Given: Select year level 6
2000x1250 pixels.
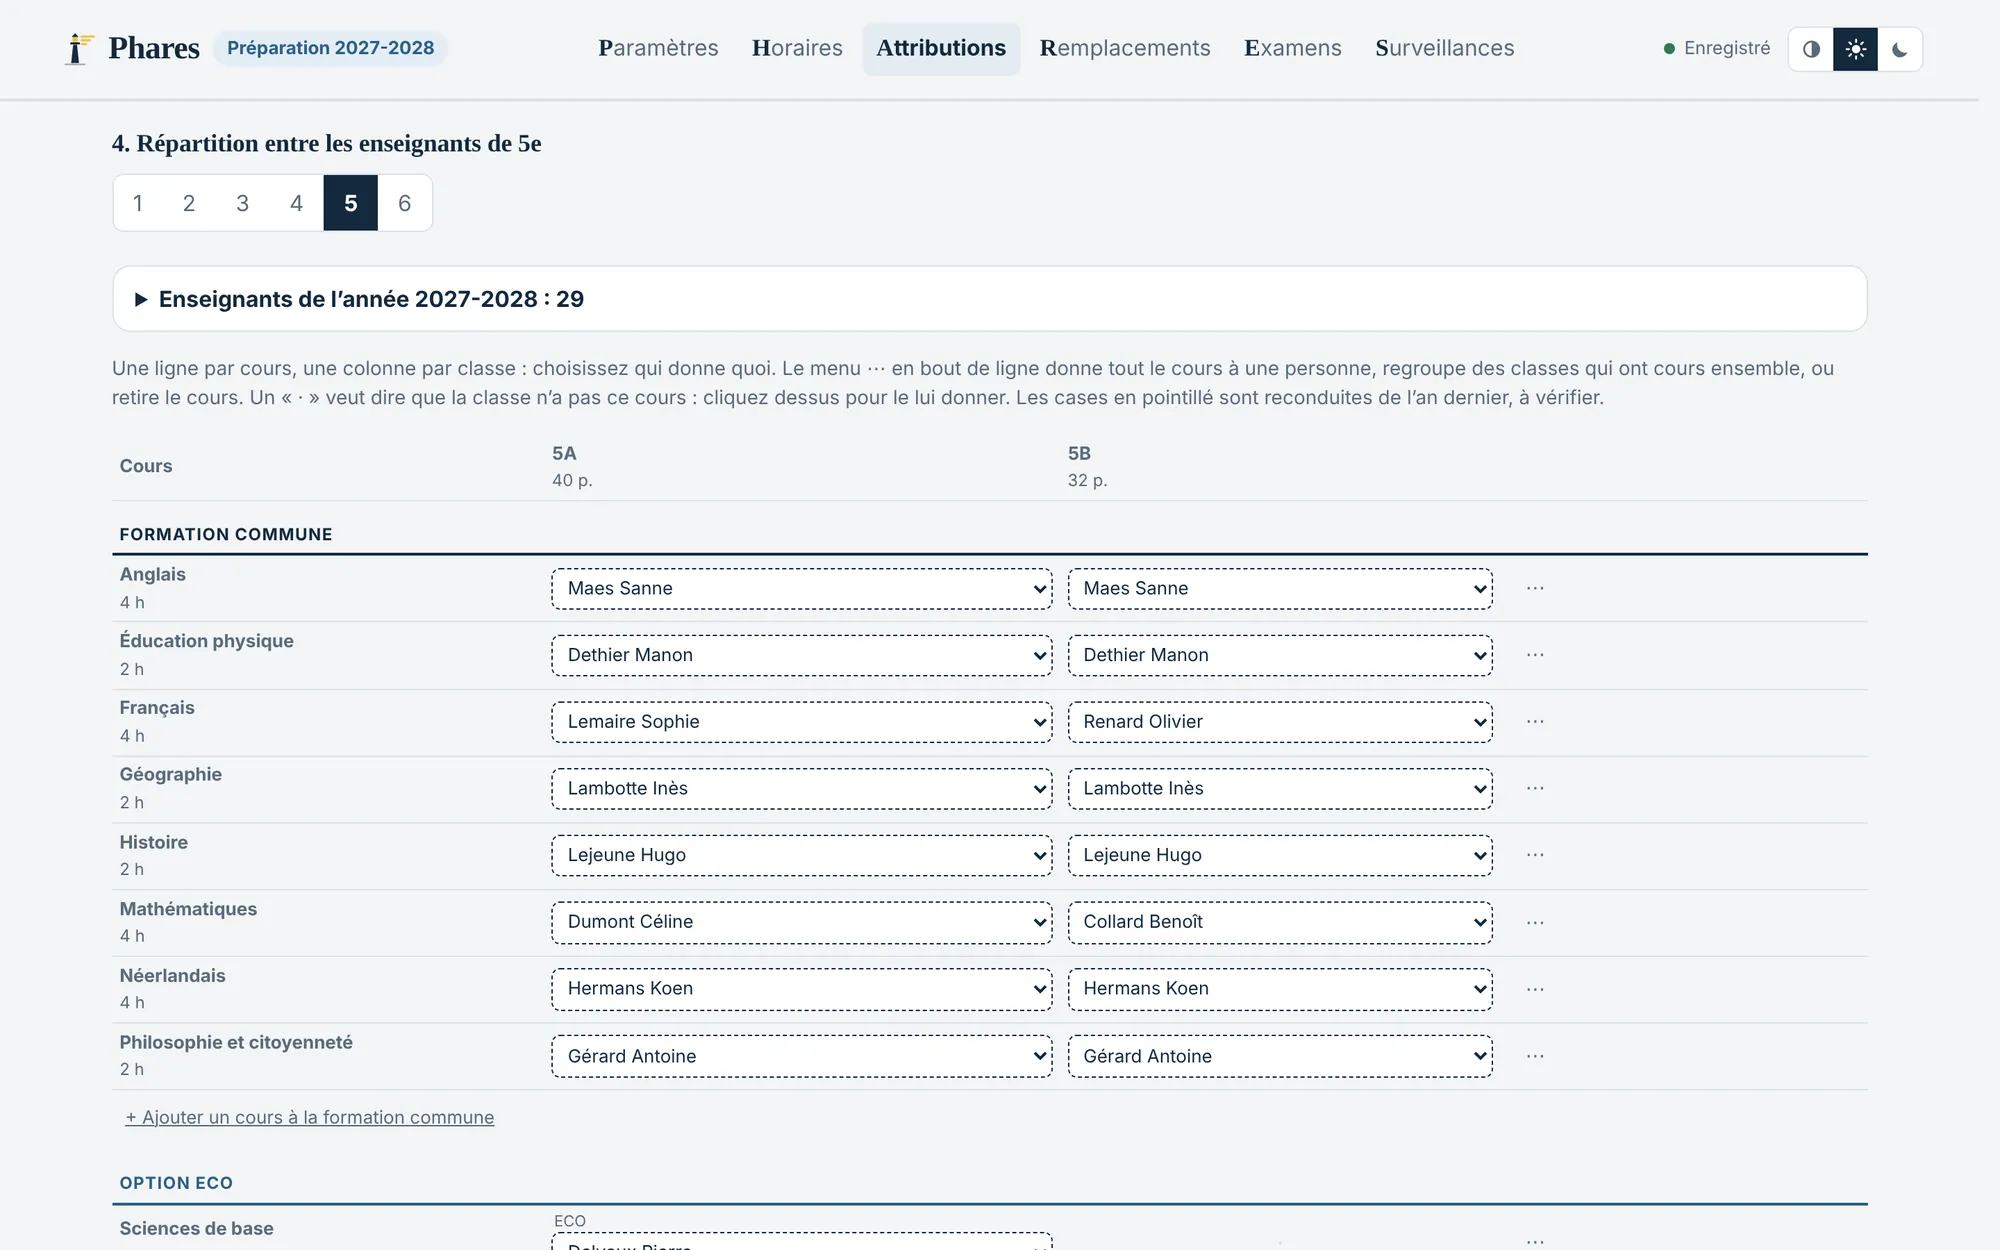Looking at the screenshot, I should point(404,203).
